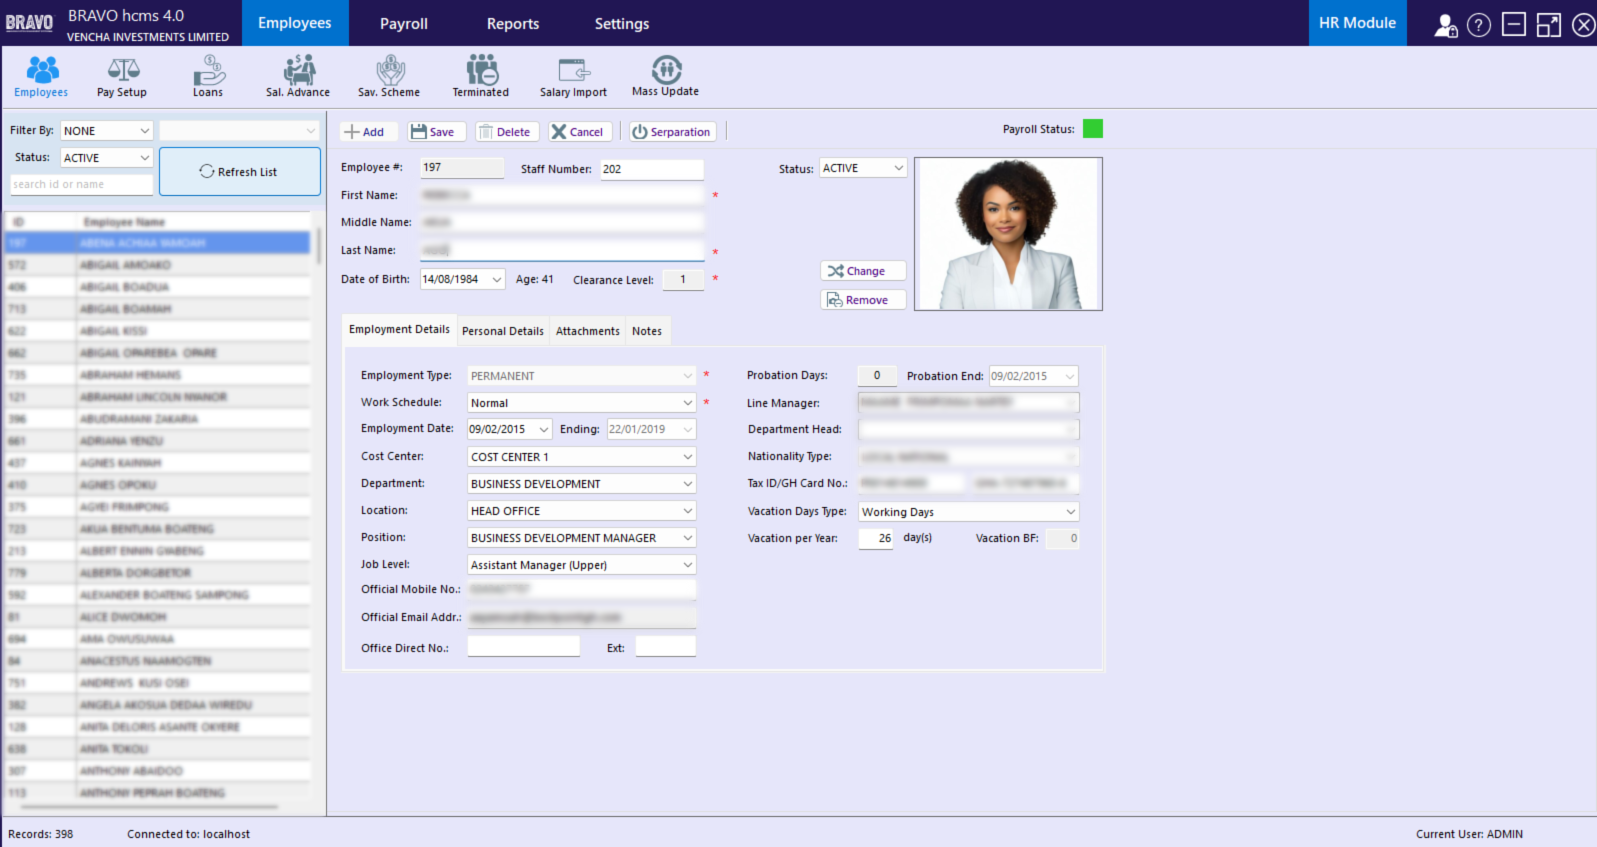The height and width of the screenshot is (847, 1597).
Task: Click the Separation button
Action: point(671,132)
